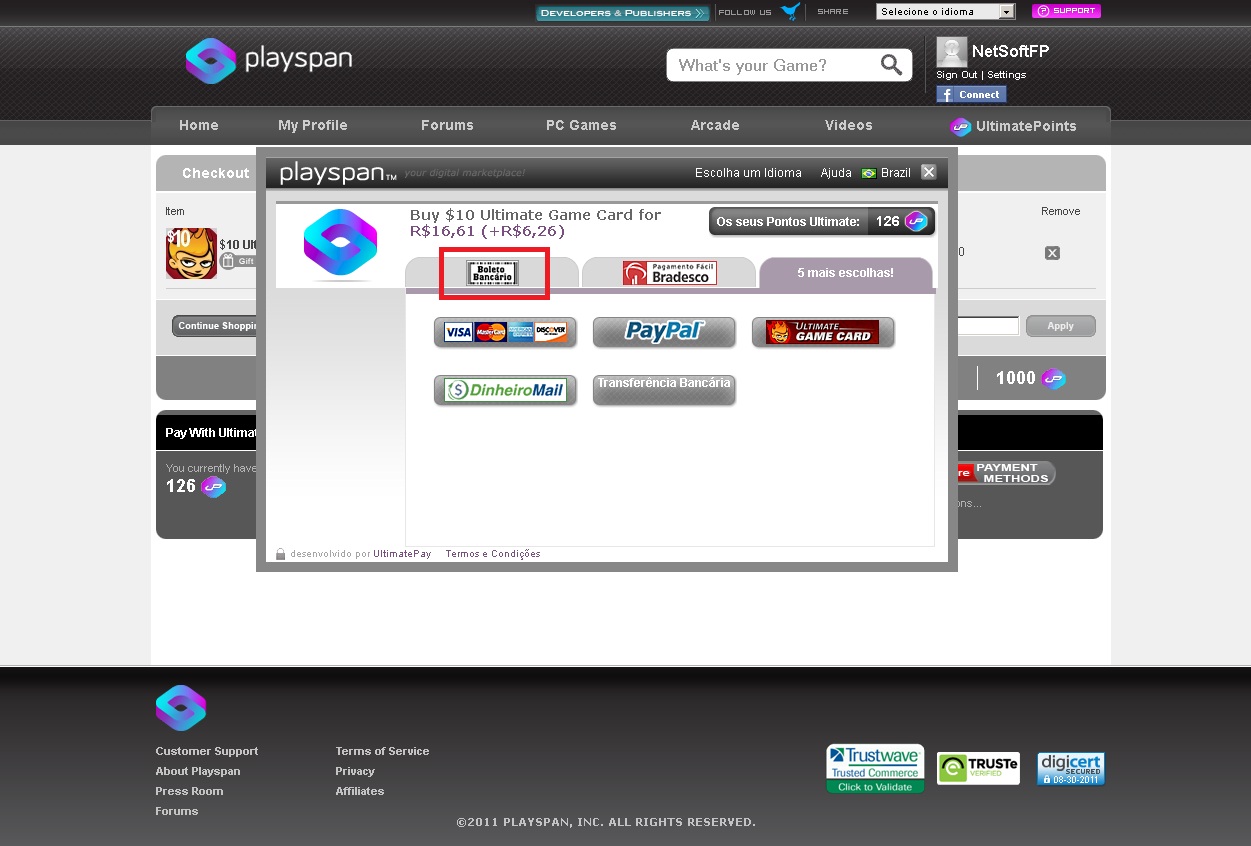This screenshot has height=846, width=1251.
Task: Choose PayPal payment option
Action: click(664, 332)
